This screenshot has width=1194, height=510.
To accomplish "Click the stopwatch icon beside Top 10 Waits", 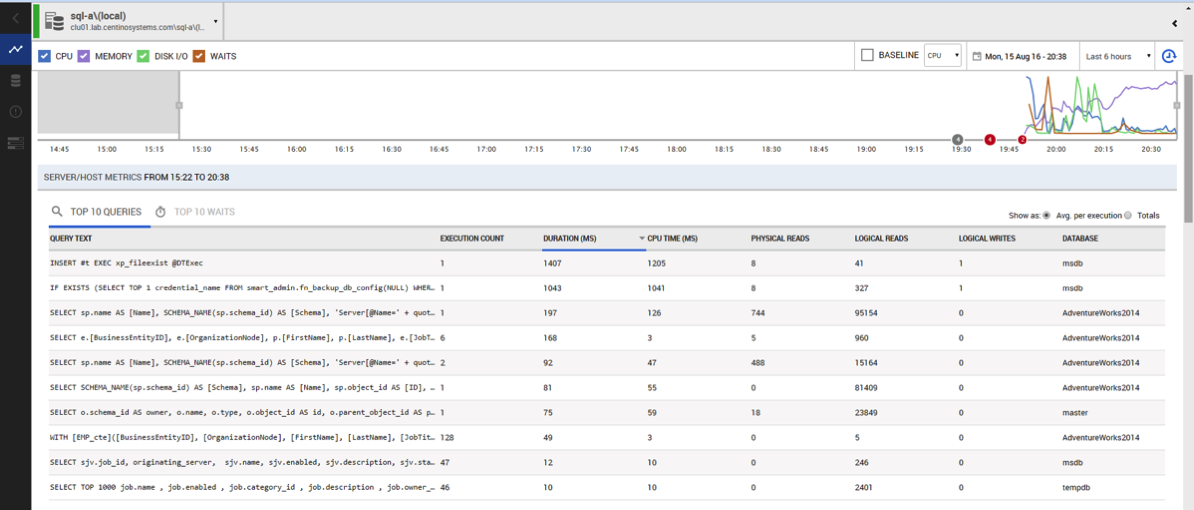I will [161, 212].
